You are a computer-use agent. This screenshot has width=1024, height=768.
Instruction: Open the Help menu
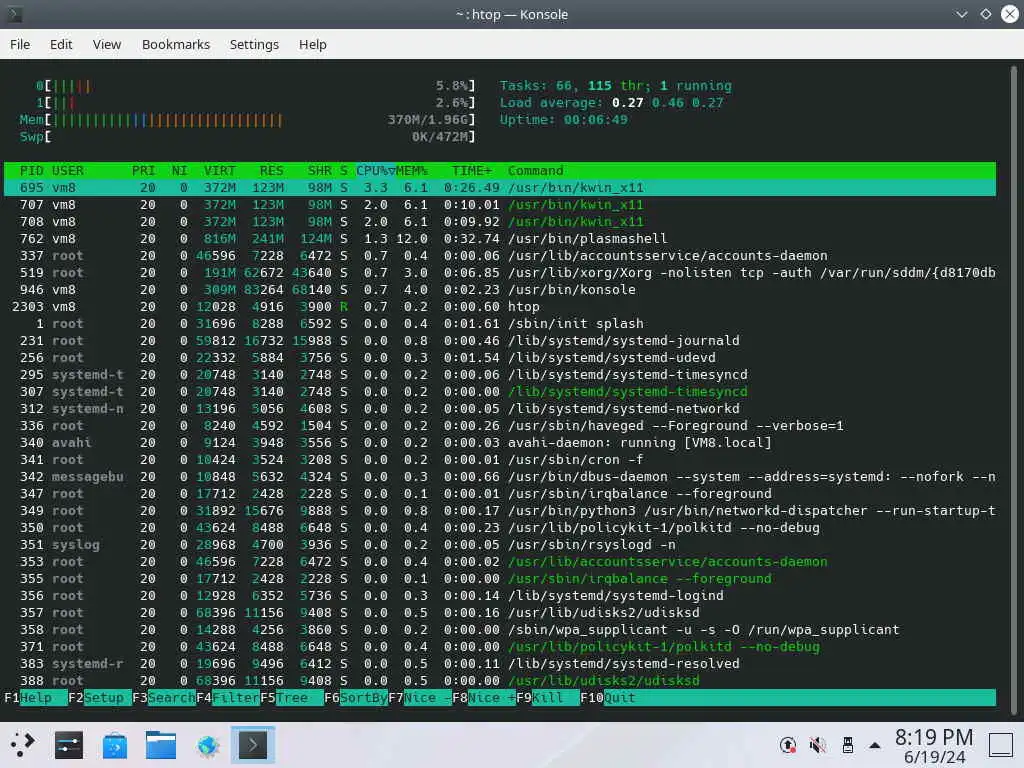pos(312,44)
